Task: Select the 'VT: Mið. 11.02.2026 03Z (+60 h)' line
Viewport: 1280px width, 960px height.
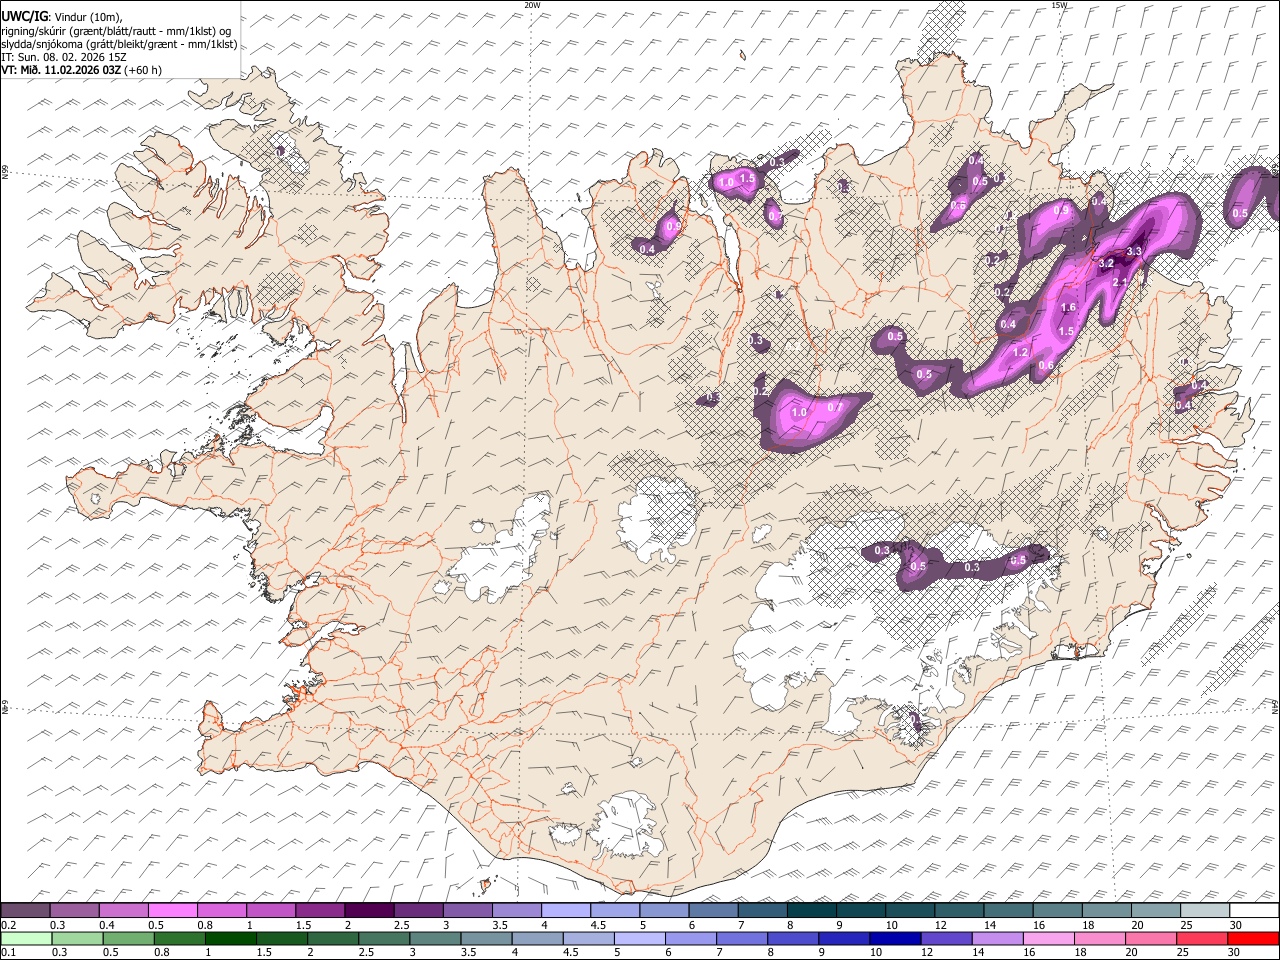Action: click(x=81, y=70)
